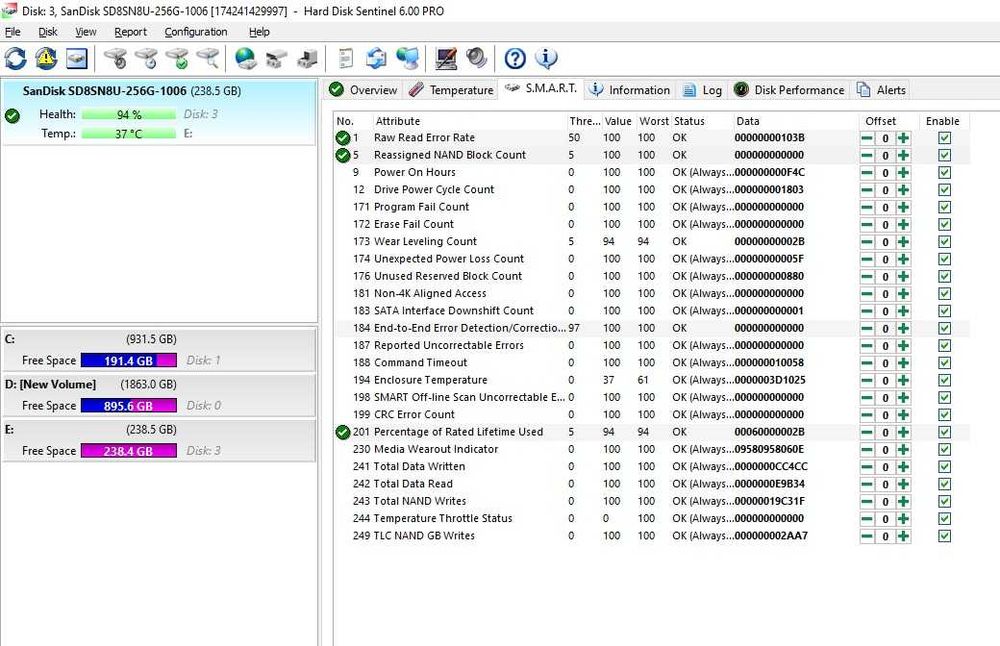Select the Total NAND Writes attribute row
This screenshot has height=646, width=1000.
652,501
